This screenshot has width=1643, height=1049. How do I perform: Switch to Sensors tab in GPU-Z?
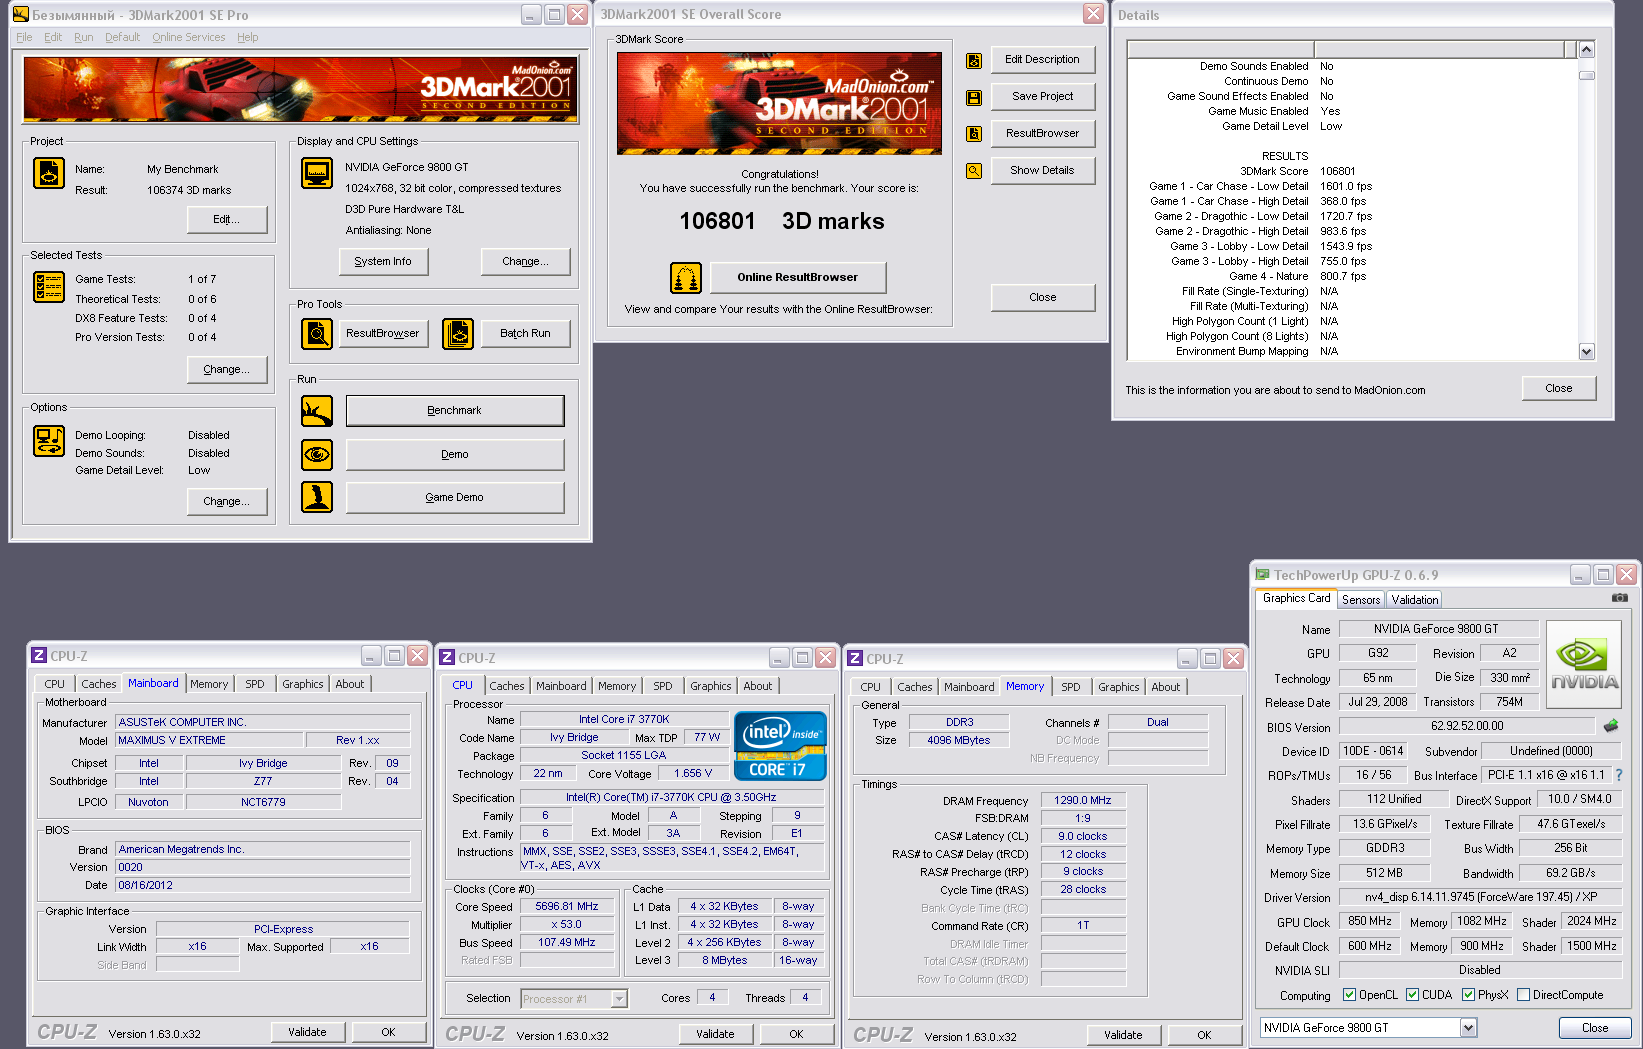[x=1361, y=600]
